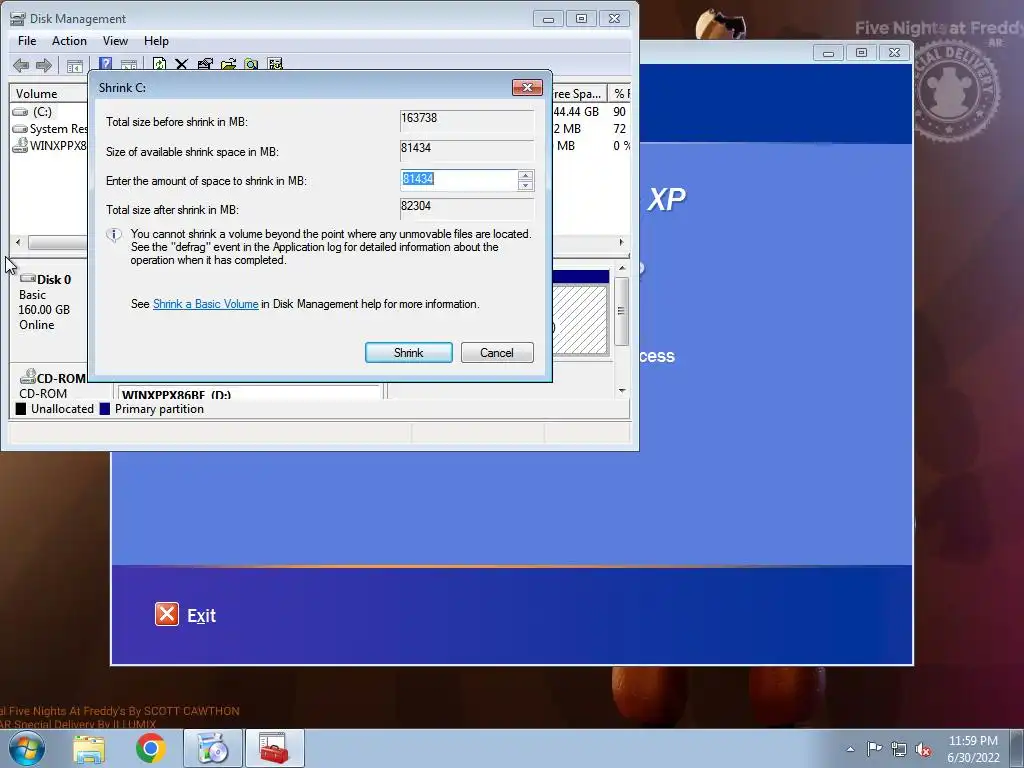Image resolution: width=1024 pixels, height=768 pixels.
Task: Click the WINXPPX86RF (D:) partition block
Action: coord(248,392)
